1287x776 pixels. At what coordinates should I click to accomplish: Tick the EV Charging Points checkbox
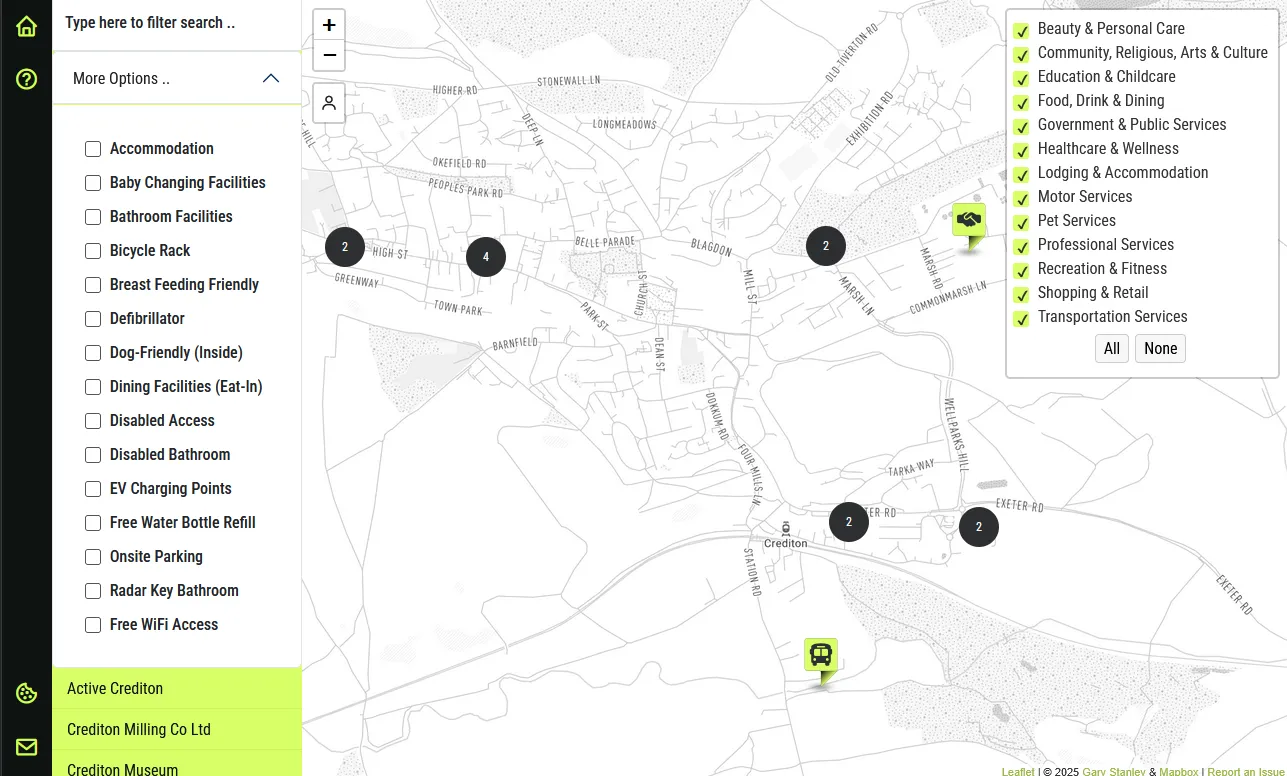tap(93, 489)
